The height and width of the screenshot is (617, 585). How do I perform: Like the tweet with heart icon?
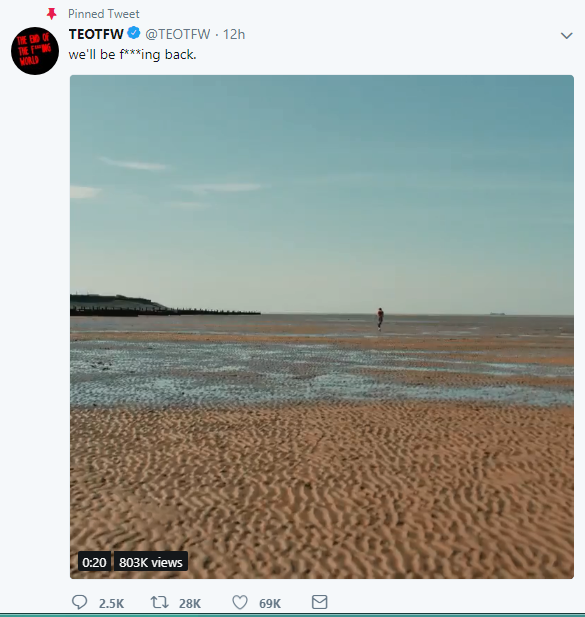point(240,602)
